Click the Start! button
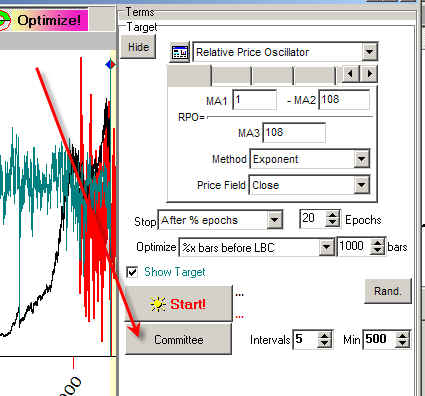425x396 pixels. click(x=178, y=304)
